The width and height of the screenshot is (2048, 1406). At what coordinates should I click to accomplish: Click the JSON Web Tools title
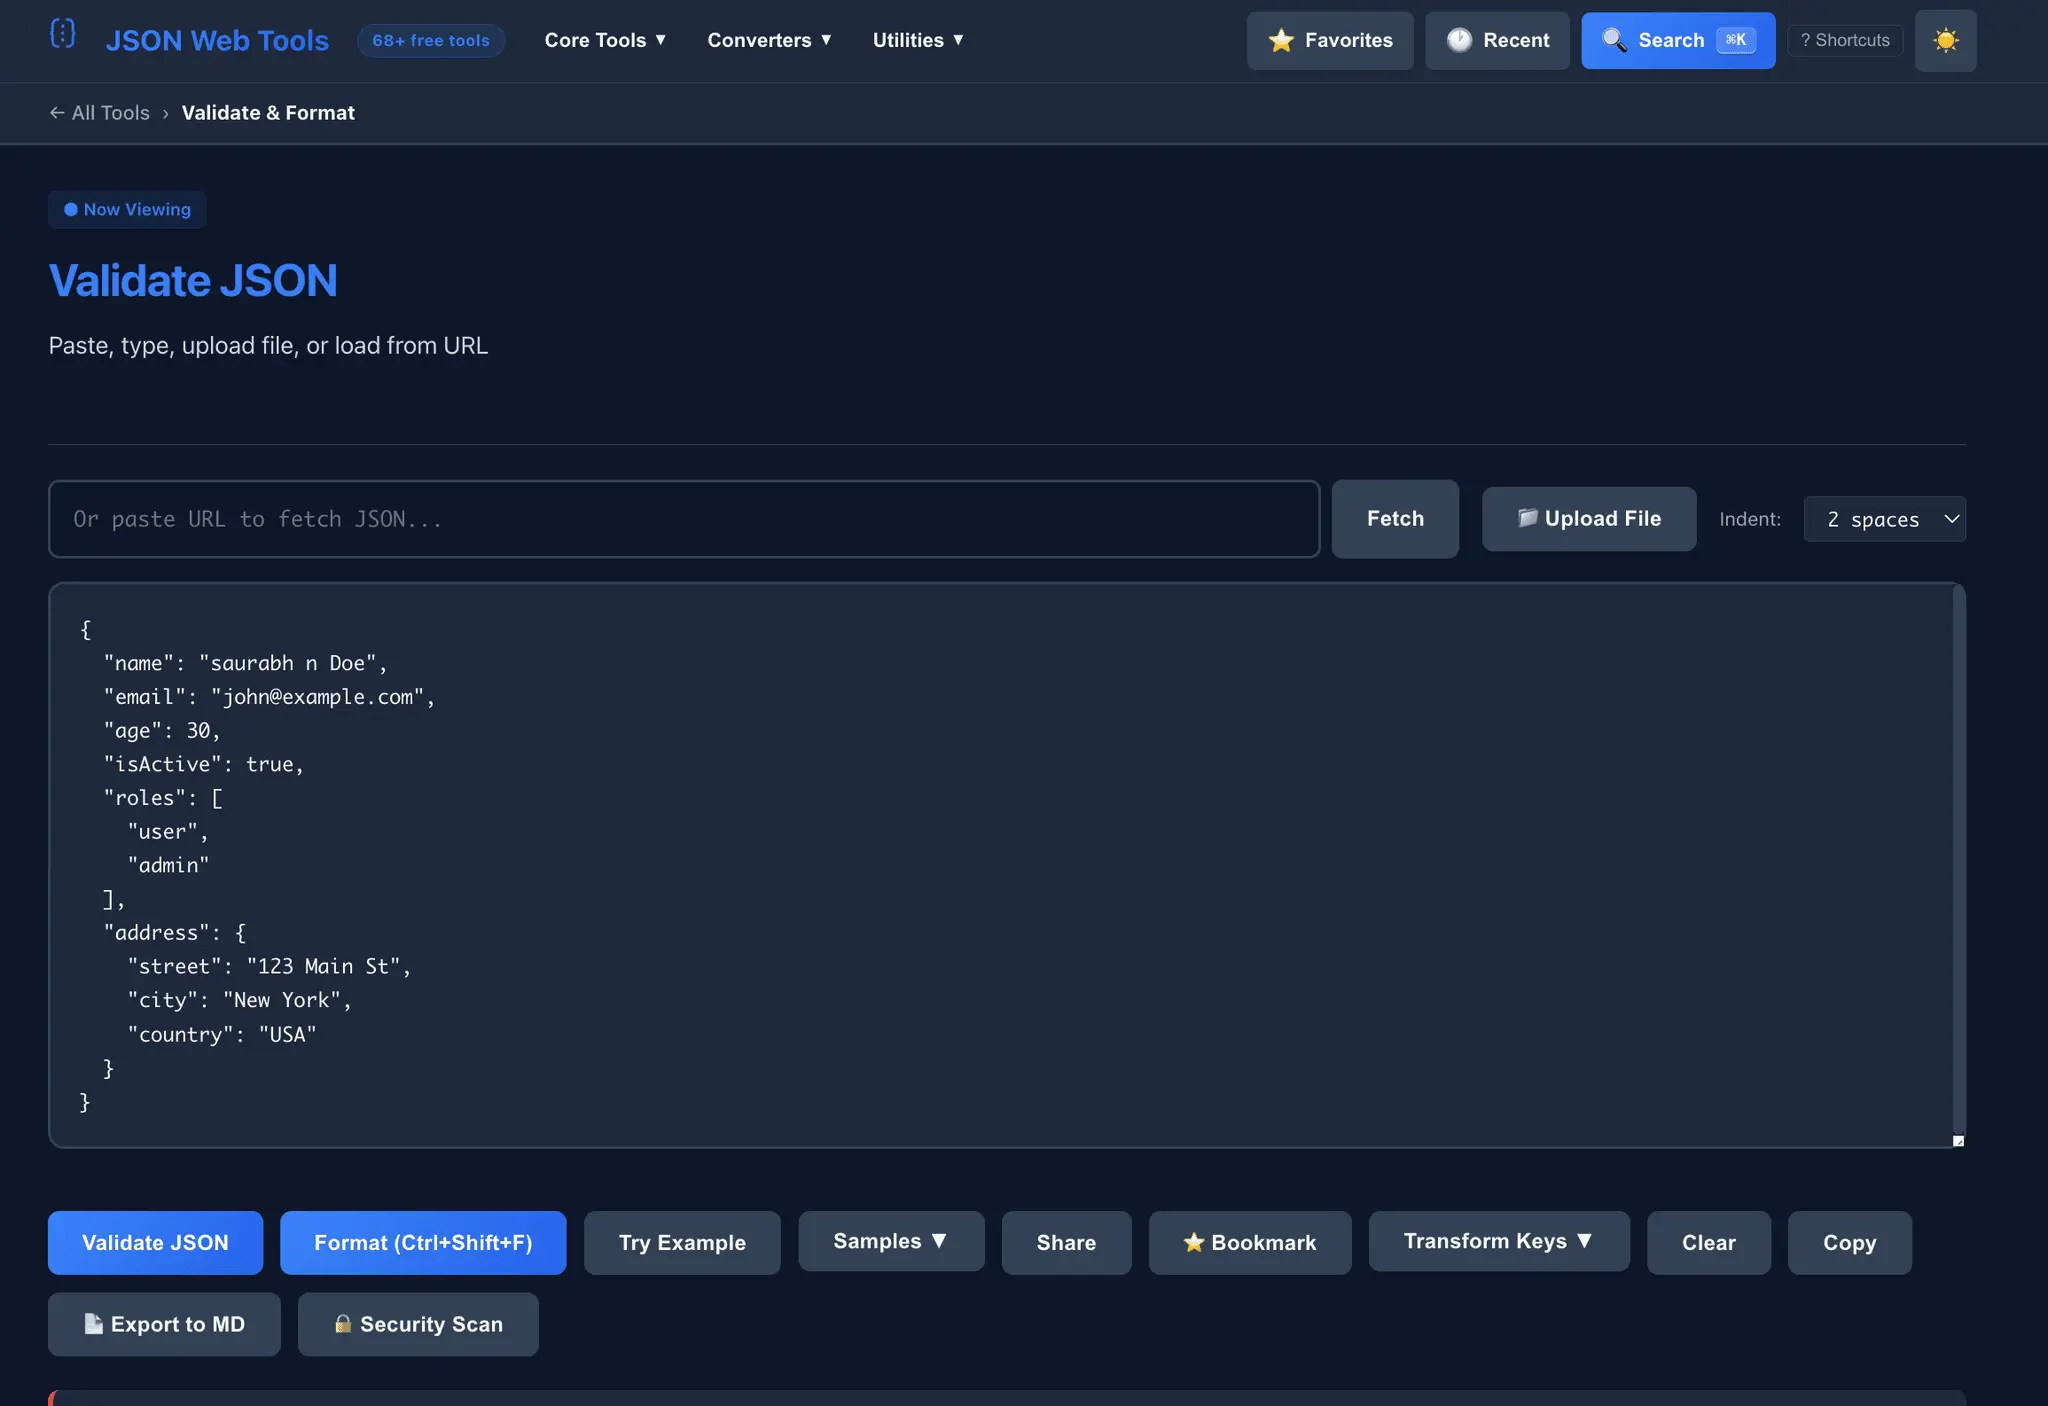pyautogui.click(x=217, y=41)
